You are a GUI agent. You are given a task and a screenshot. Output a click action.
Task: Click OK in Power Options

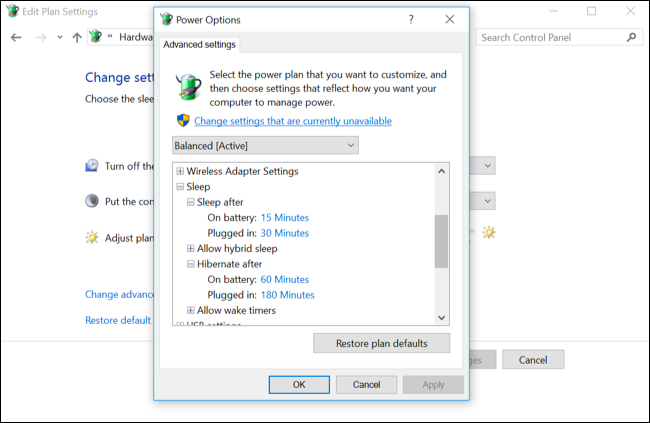pyautogui.click(x=299, y=384)
